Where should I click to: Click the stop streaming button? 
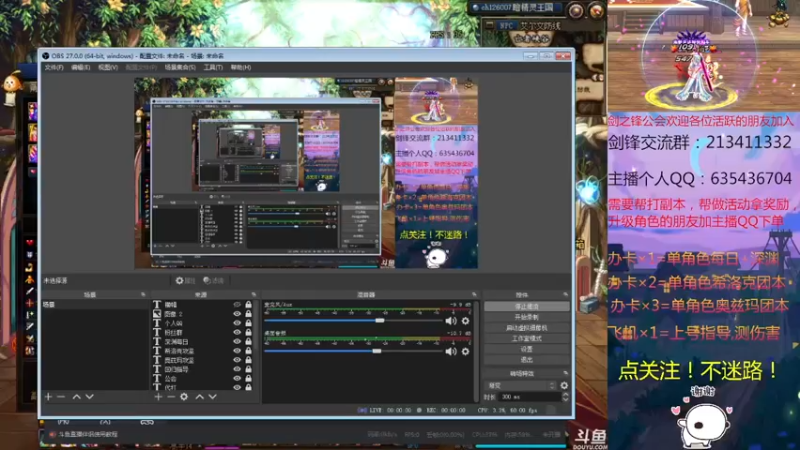pyautogui.click(x=527, y=306)
